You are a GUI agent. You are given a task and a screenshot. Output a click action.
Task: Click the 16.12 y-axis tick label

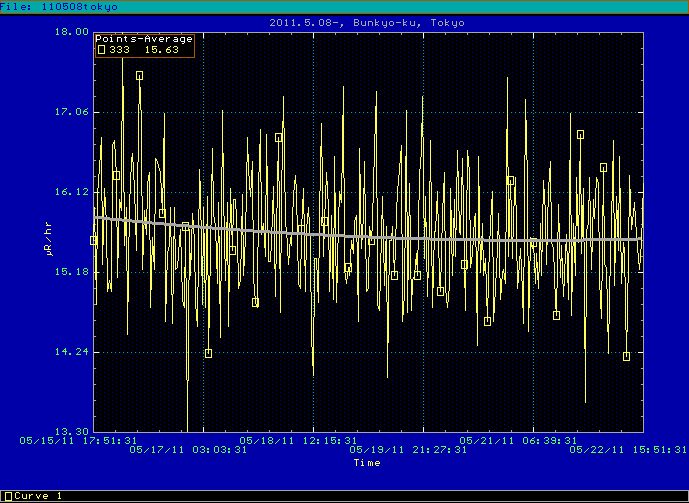point(71,192)
